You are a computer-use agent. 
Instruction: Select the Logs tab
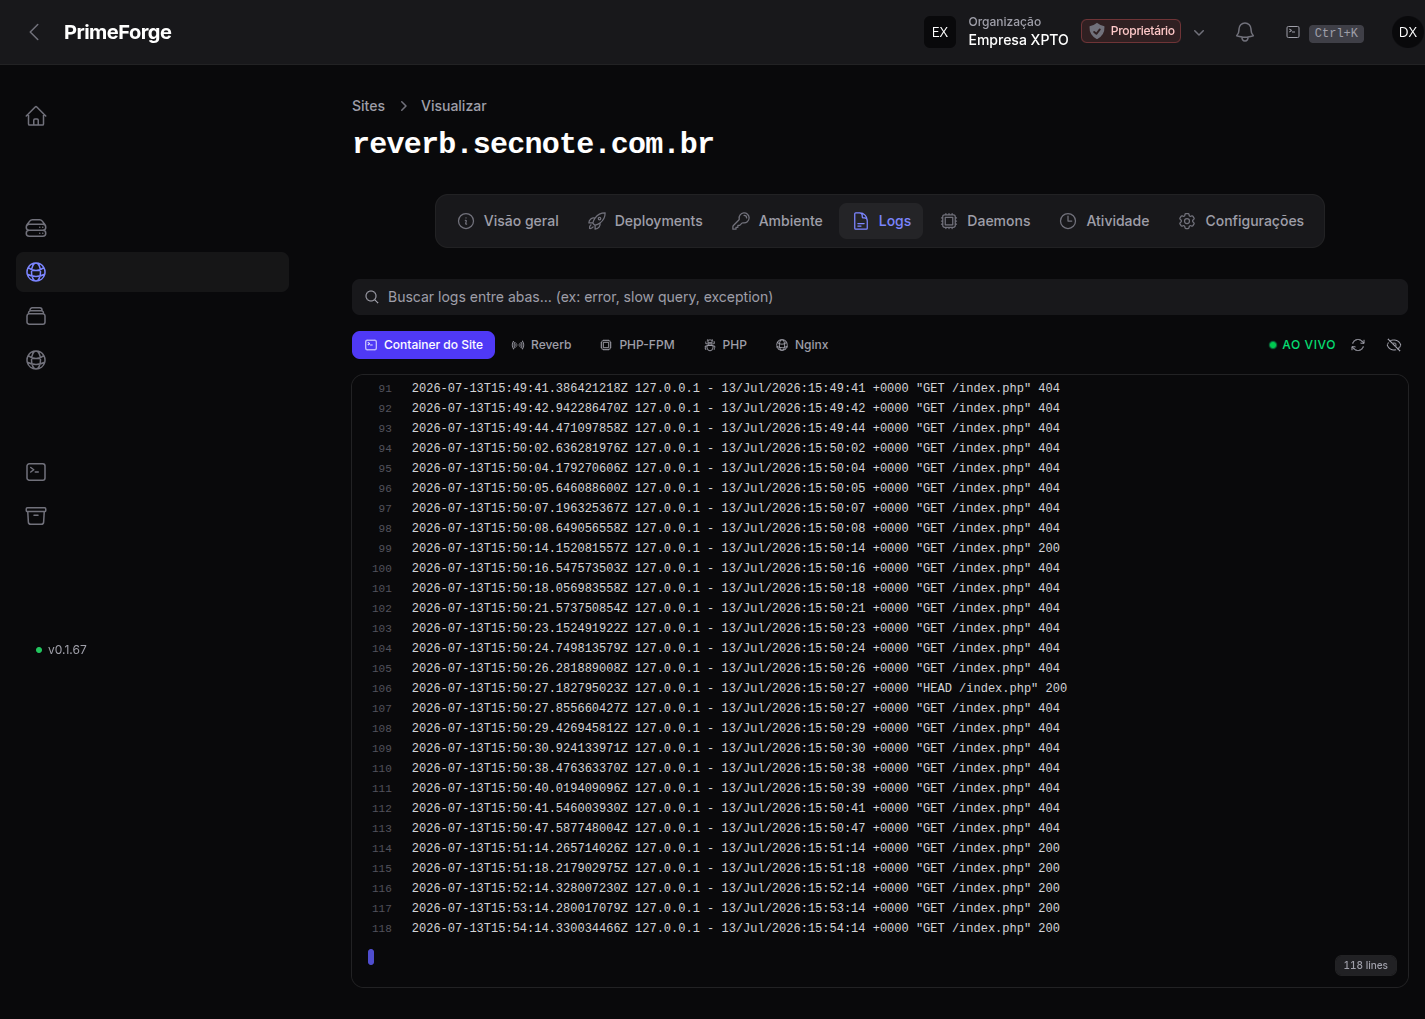881,221
